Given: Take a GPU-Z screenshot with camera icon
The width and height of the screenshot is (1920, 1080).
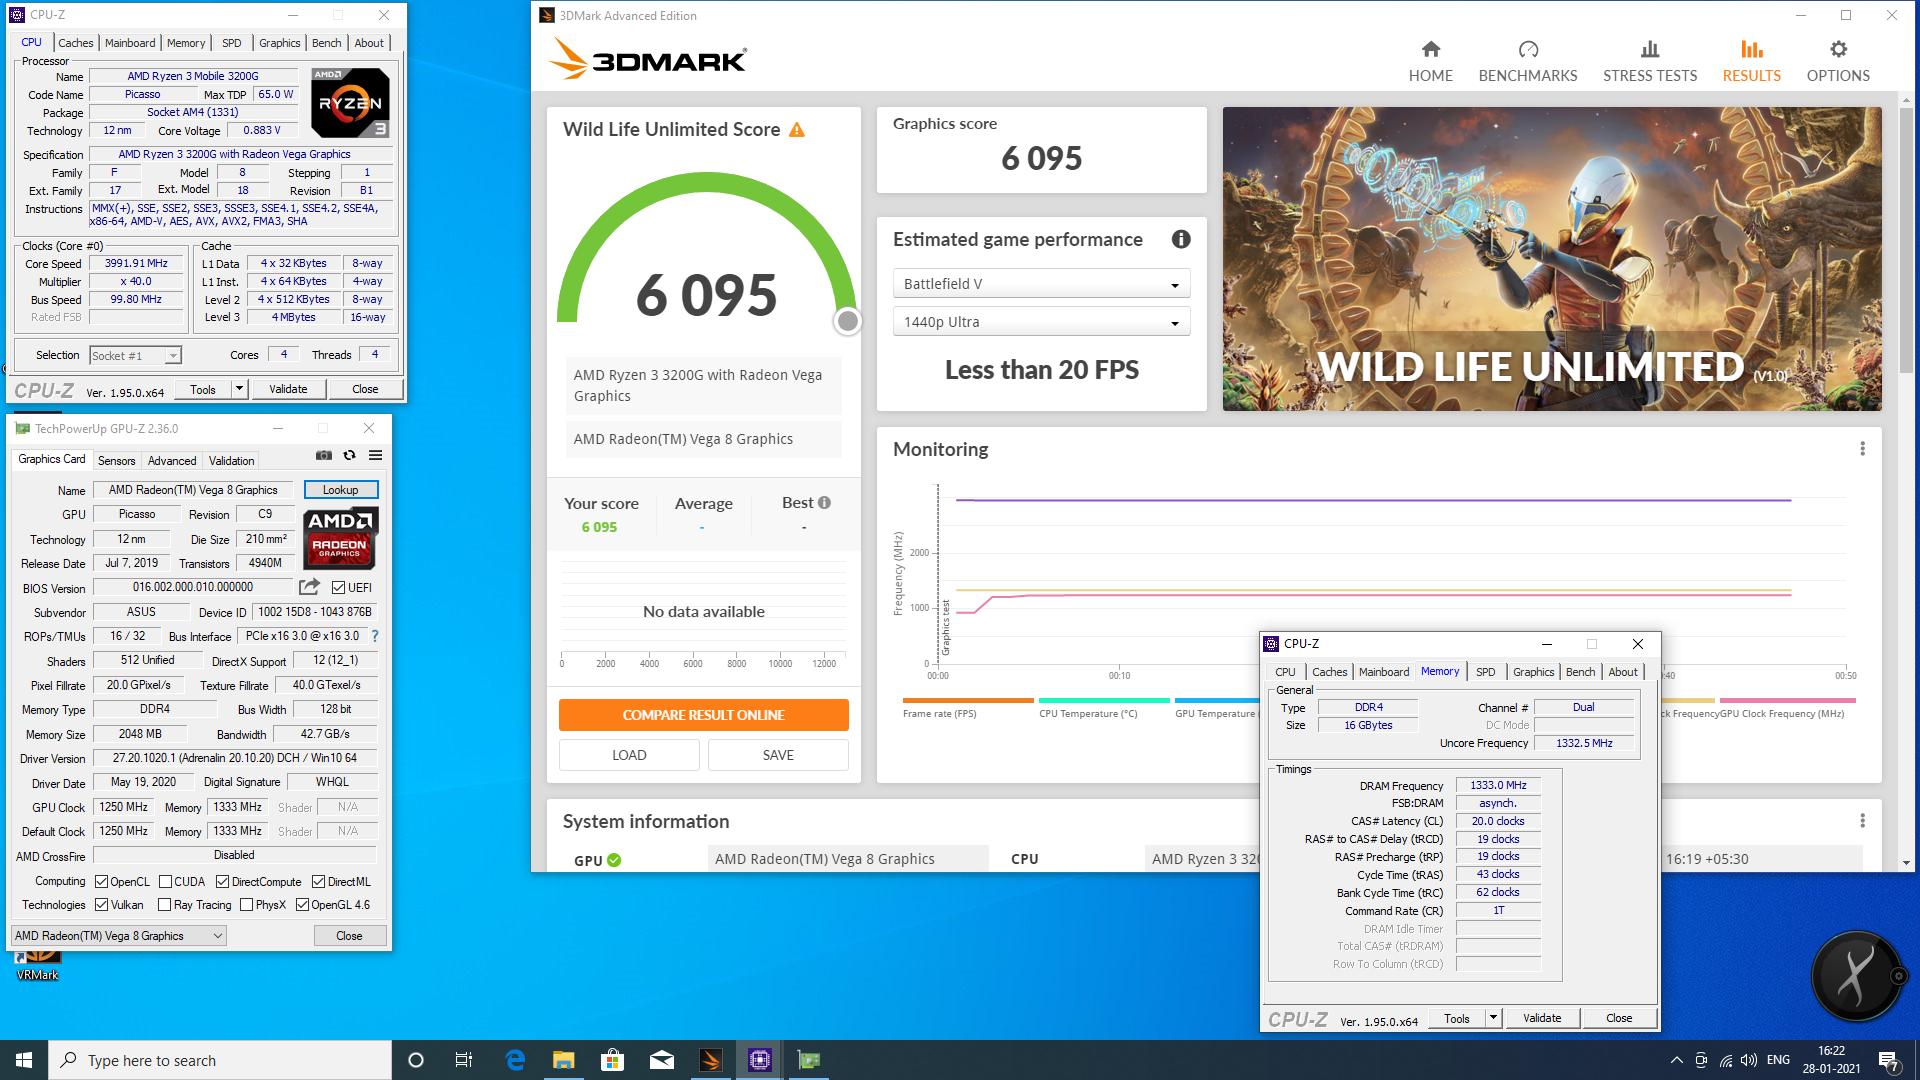Looking at the screenshot, I should 324,455.
